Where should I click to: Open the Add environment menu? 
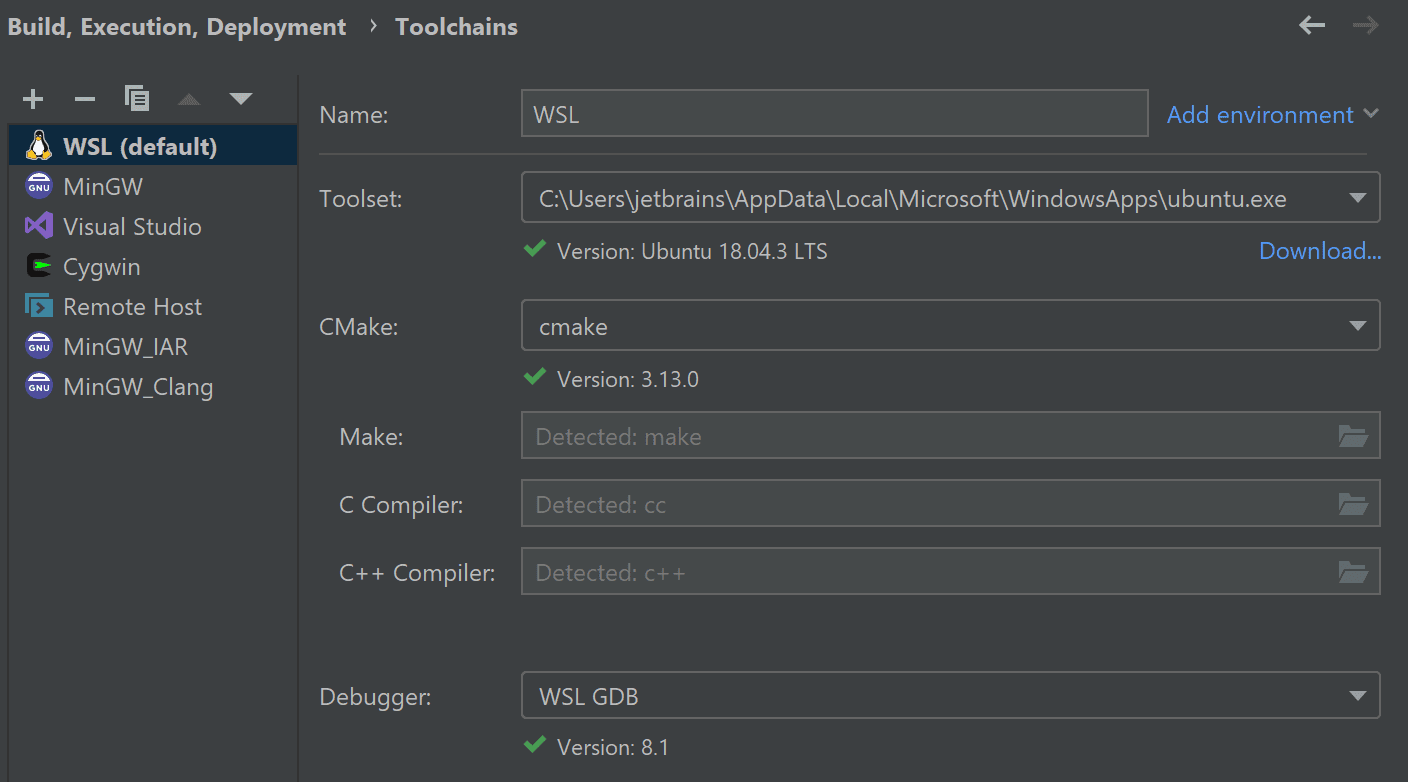(1272, 115)
